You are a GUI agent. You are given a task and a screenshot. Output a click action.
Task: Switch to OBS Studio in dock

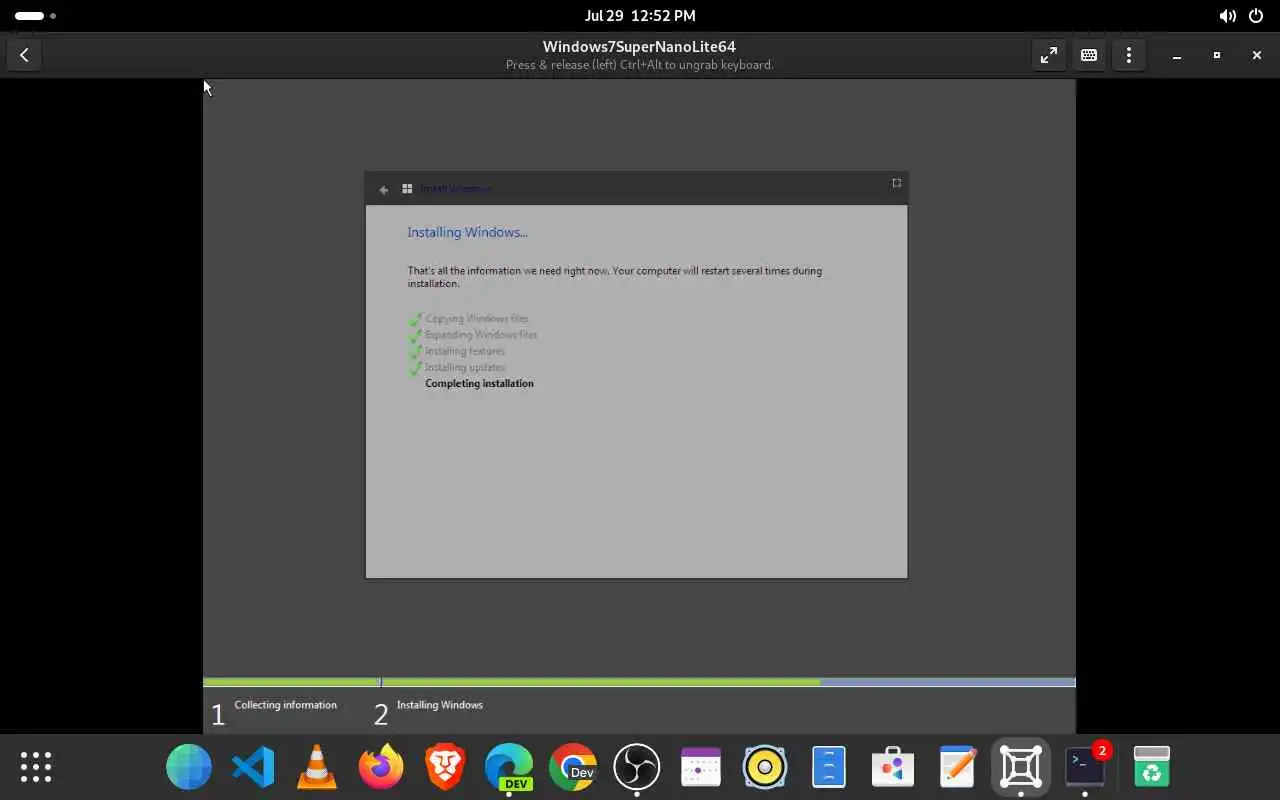(637, 767)
